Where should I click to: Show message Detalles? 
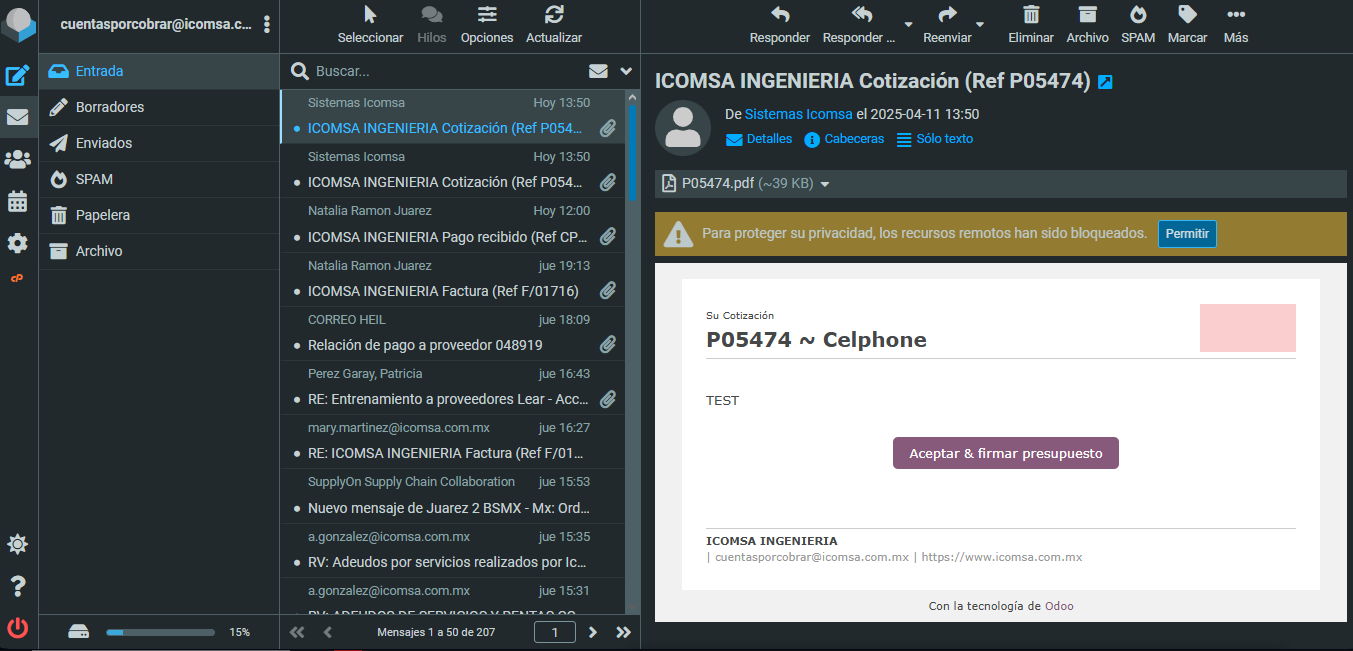tap(758, 139)
